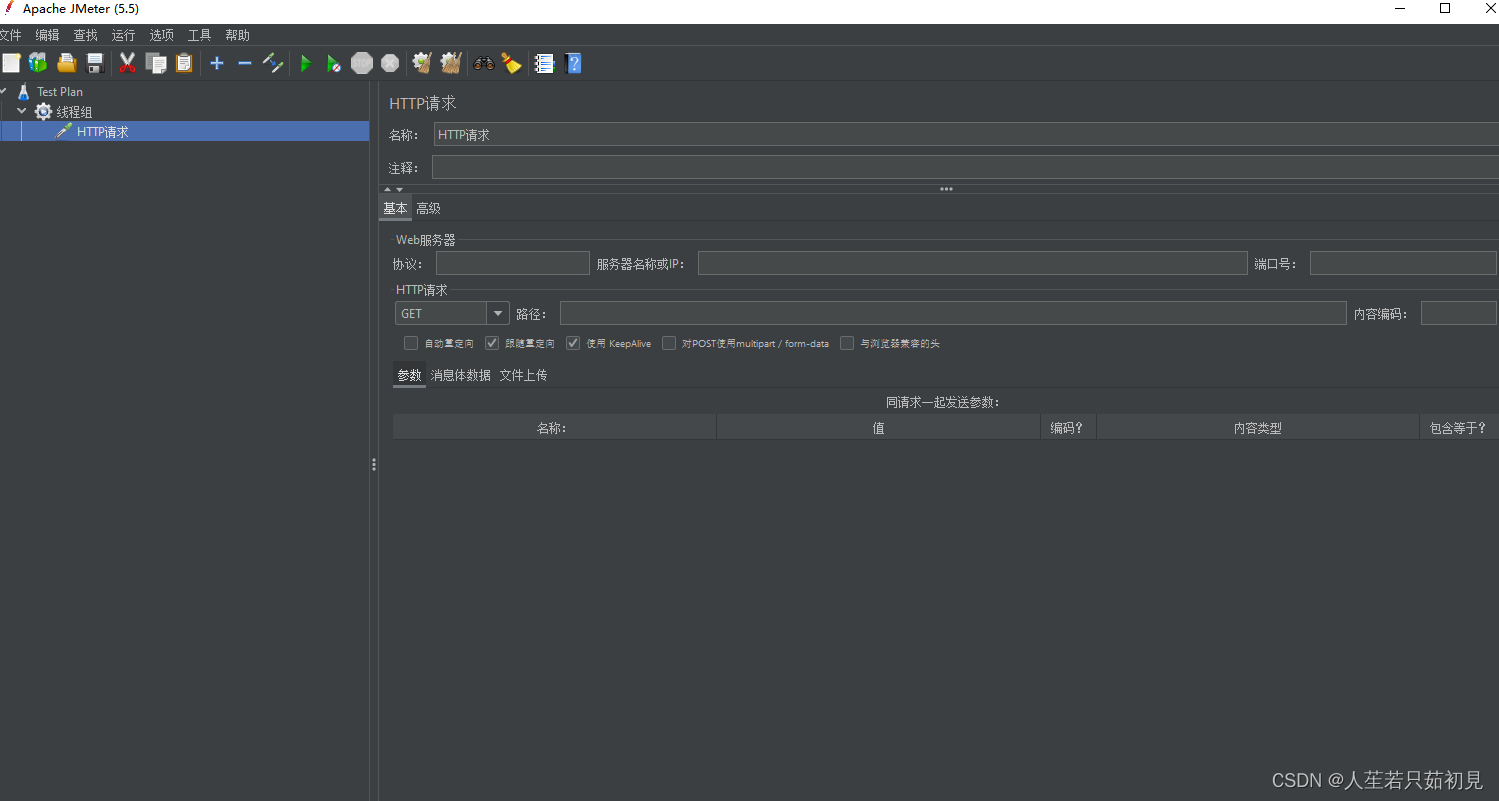This screenshot has height=801, width=1499.
Task: Click the 值 column header
Action: tap(878, 428)
